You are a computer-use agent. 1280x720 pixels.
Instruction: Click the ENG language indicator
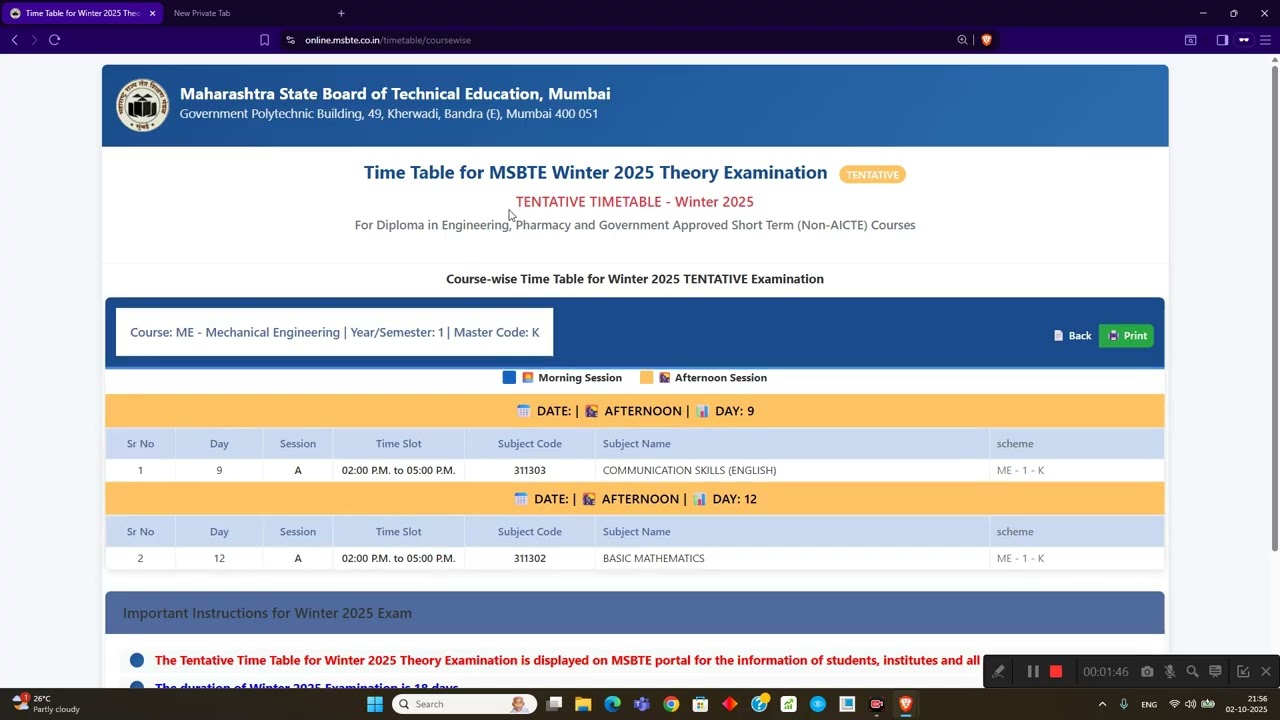tap(1149, 705)
